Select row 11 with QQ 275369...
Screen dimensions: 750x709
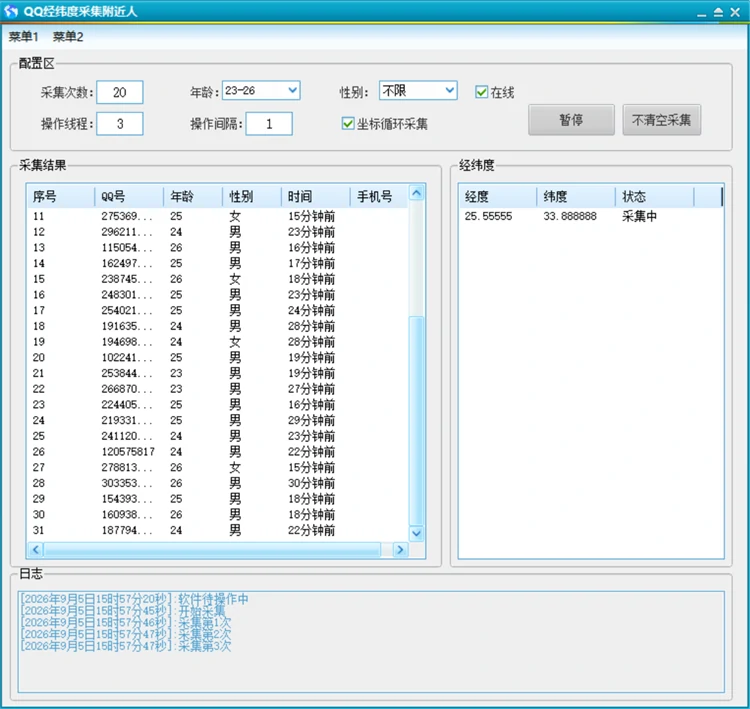pos(218,216)
